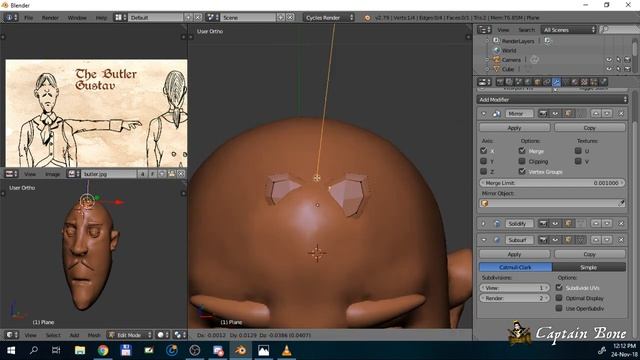Toggle Solidify modifier render camera icon
This screenshot has height=360, width=640.
point(542,224)
